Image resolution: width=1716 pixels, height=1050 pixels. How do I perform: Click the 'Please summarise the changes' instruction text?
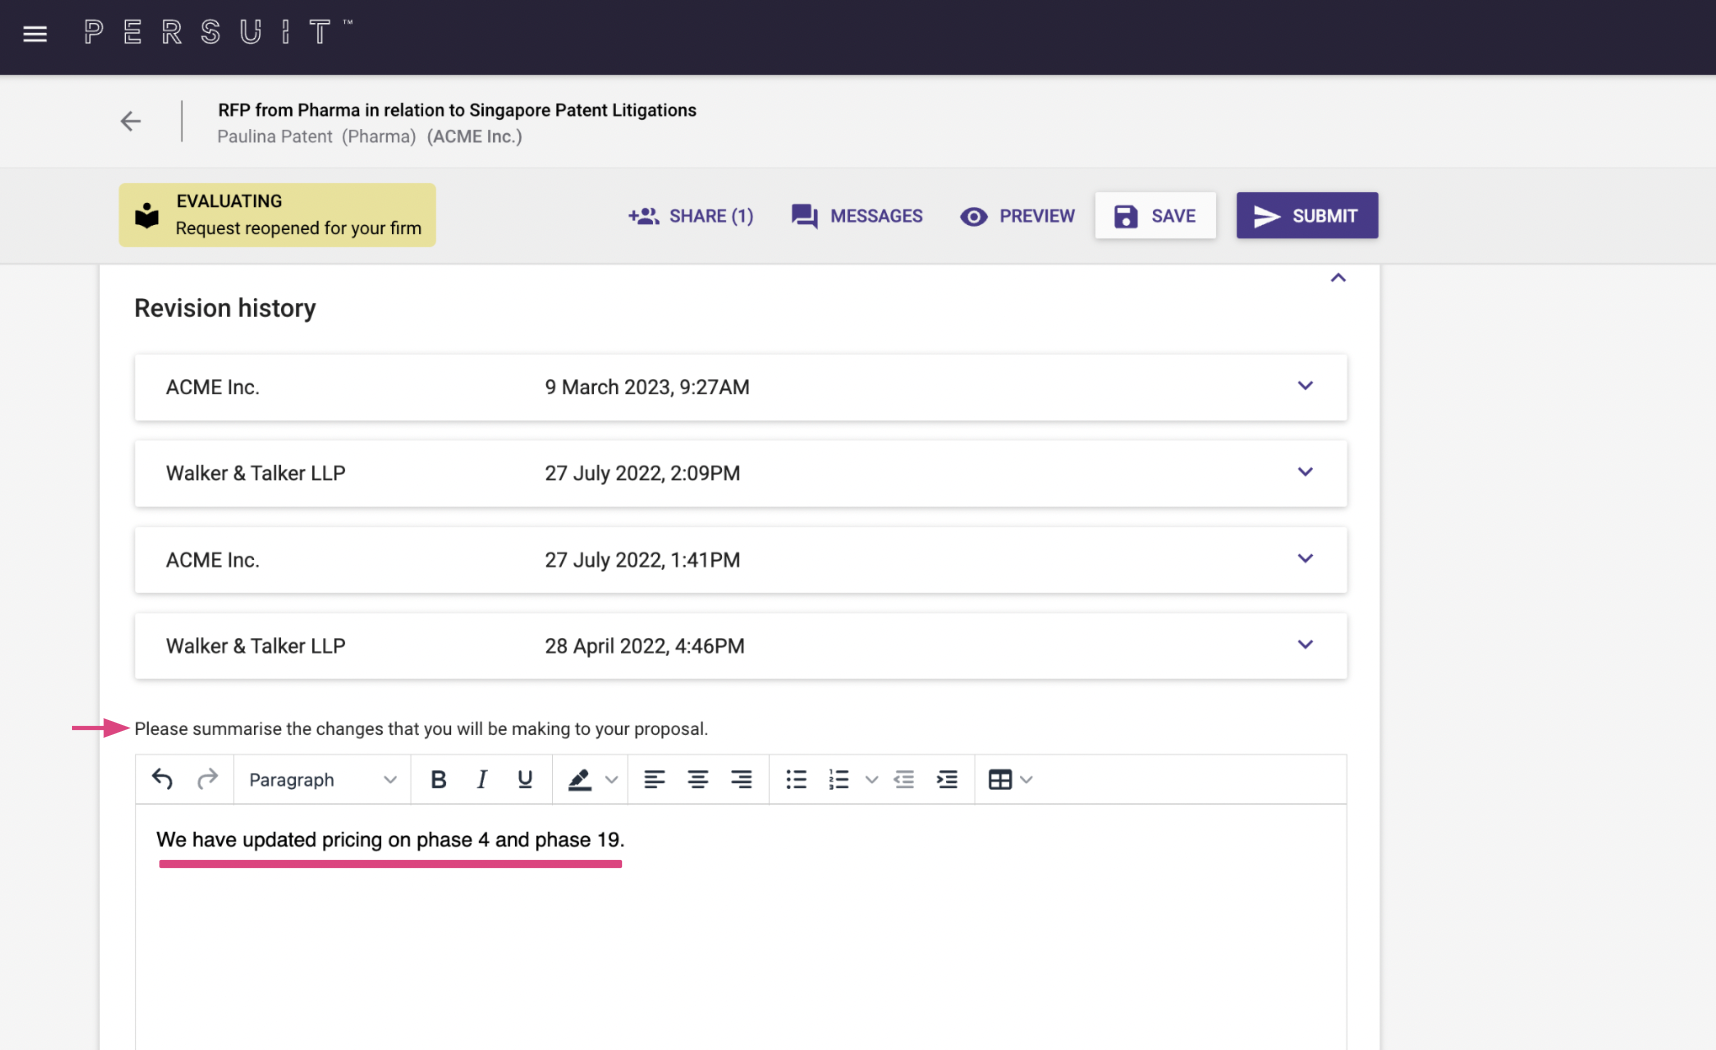[421, 729]
